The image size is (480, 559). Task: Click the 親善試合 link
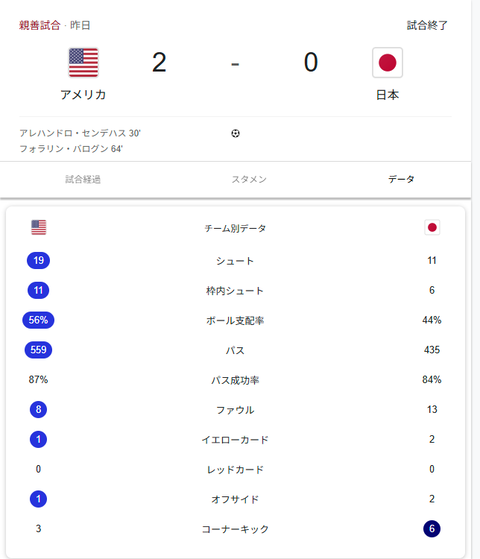pyautogui.click(x=40, y=25)
